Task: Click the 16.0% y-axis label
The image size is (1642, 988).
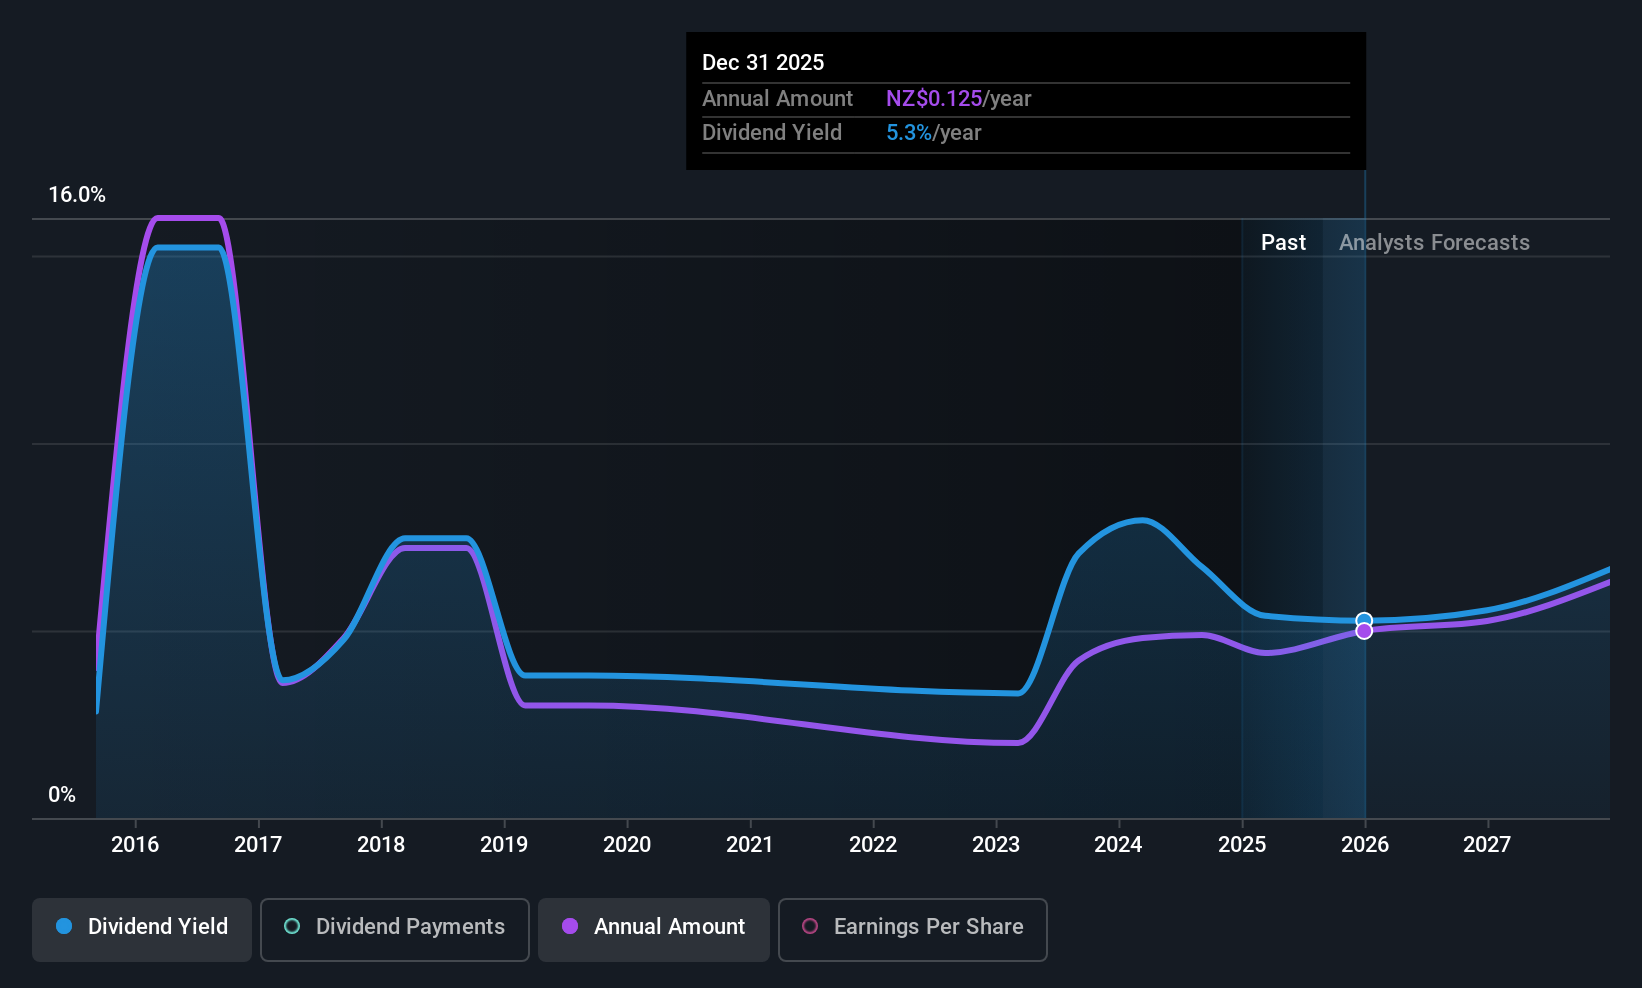Action: (77, 195)
